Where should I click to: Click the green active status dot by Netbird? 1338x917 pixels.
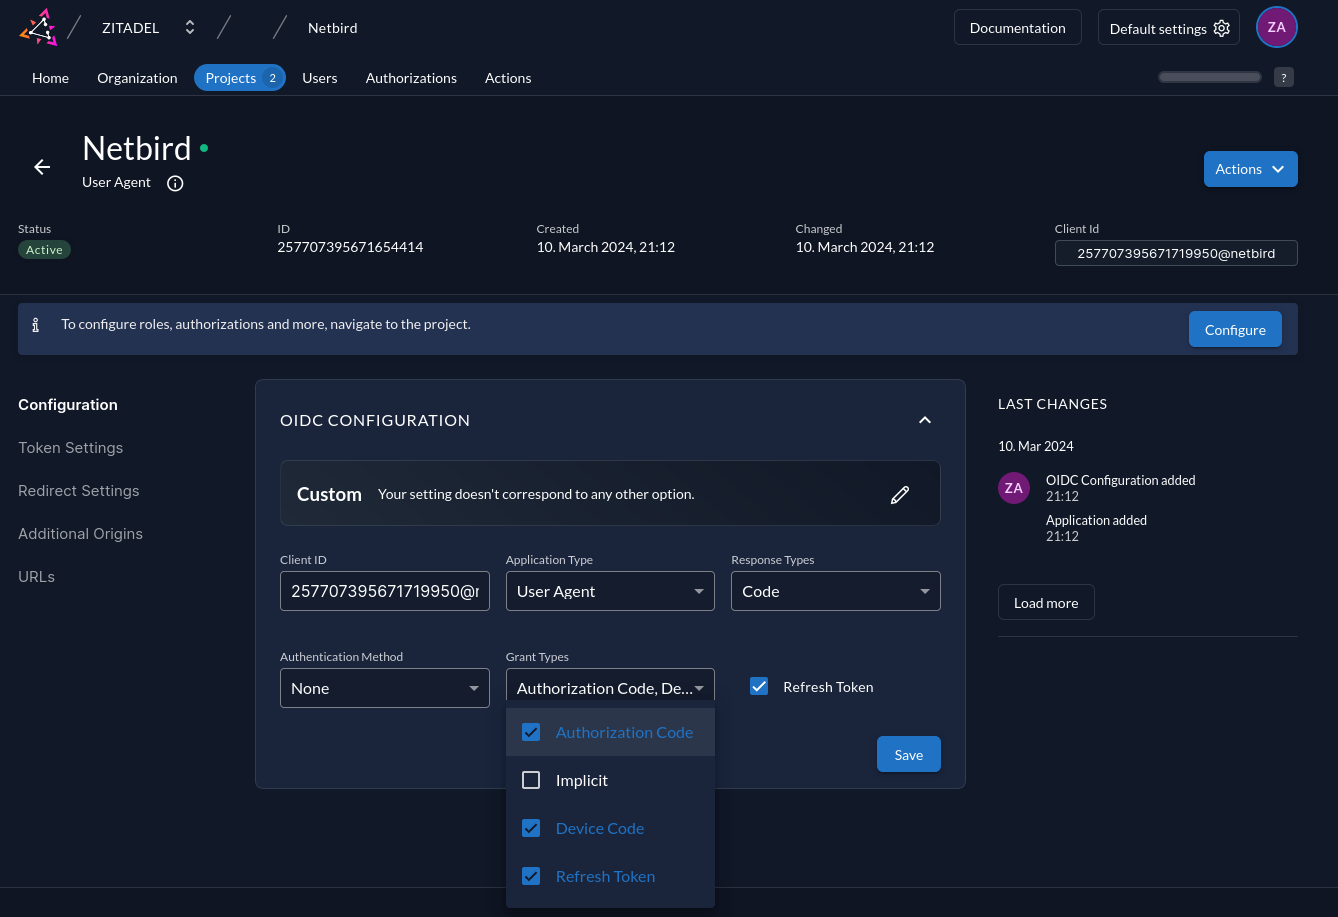click(204, 148)
